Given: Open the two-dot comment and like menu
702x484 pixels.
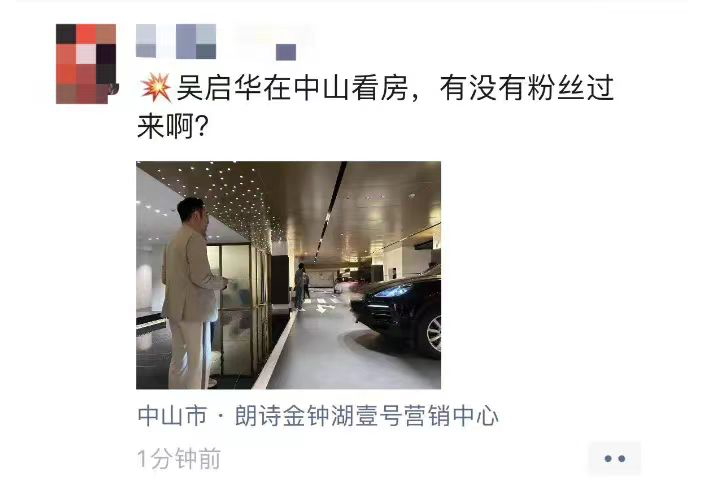Looking at the screenshot, I should coord(615,458).
